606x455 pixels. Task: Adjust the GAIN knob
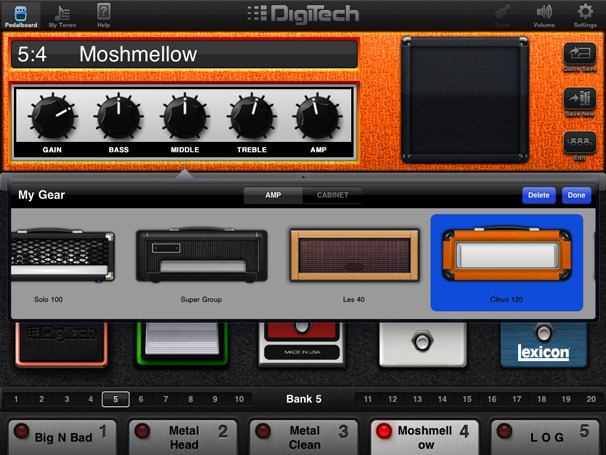point(53,116)
